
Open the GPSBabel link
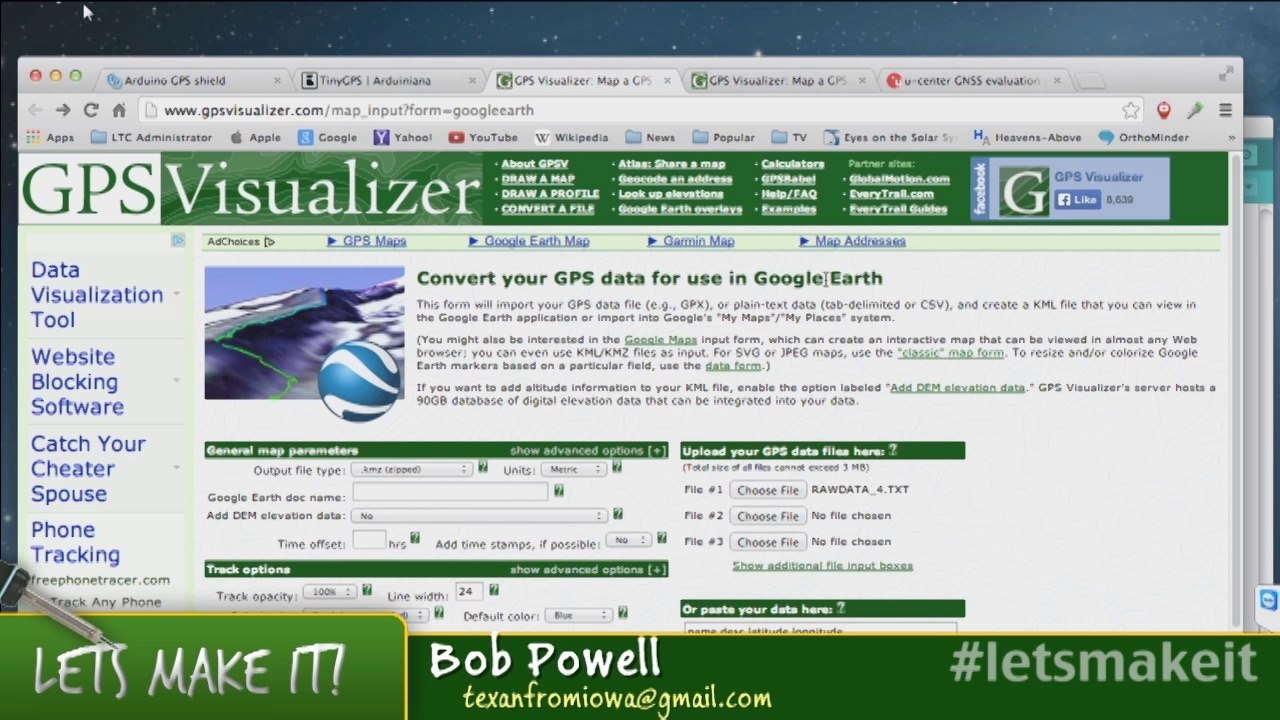coord(788,179)
